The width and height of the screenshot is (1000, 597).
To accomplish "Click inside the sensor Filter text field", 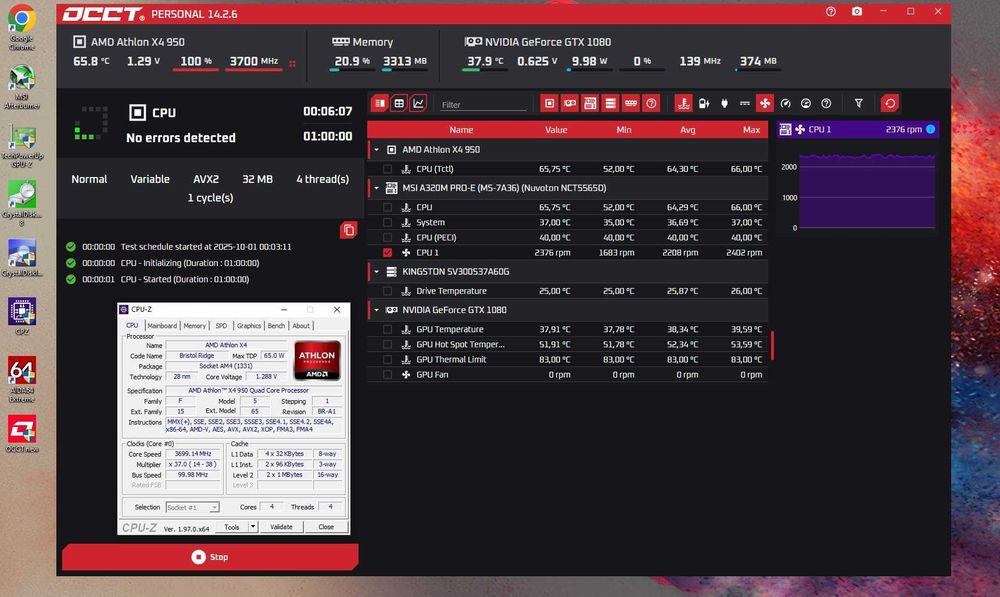I will click(483, 105).
